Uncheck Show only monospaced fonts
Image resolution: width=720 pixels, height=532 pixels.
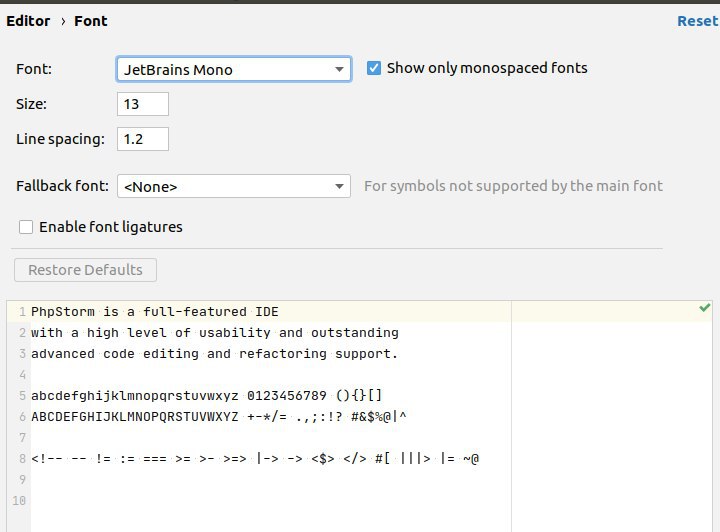point(374,68)
